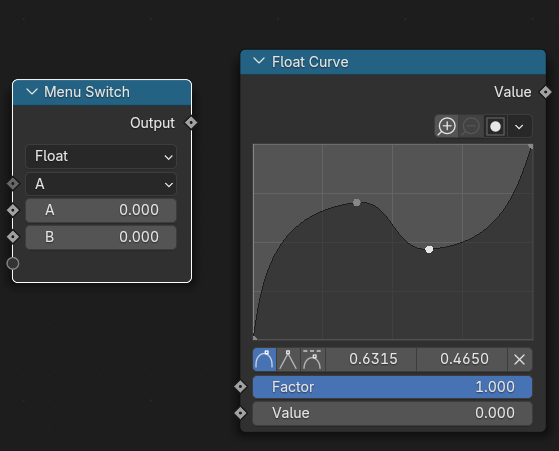Click the Menu input socket beside dropdown
559x451 pixels.
13,184
